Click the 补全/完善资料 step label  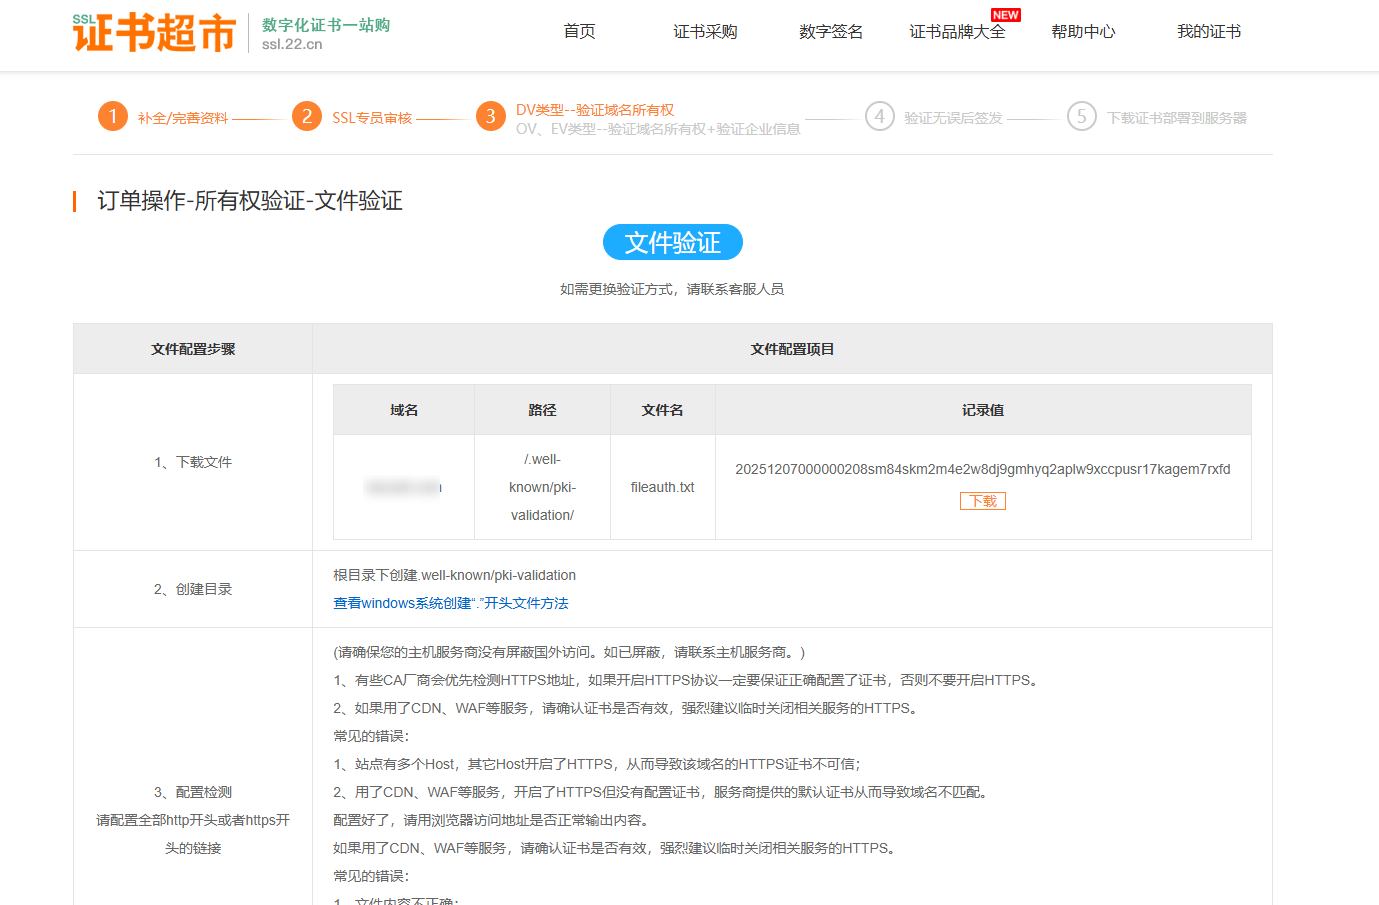183,118
